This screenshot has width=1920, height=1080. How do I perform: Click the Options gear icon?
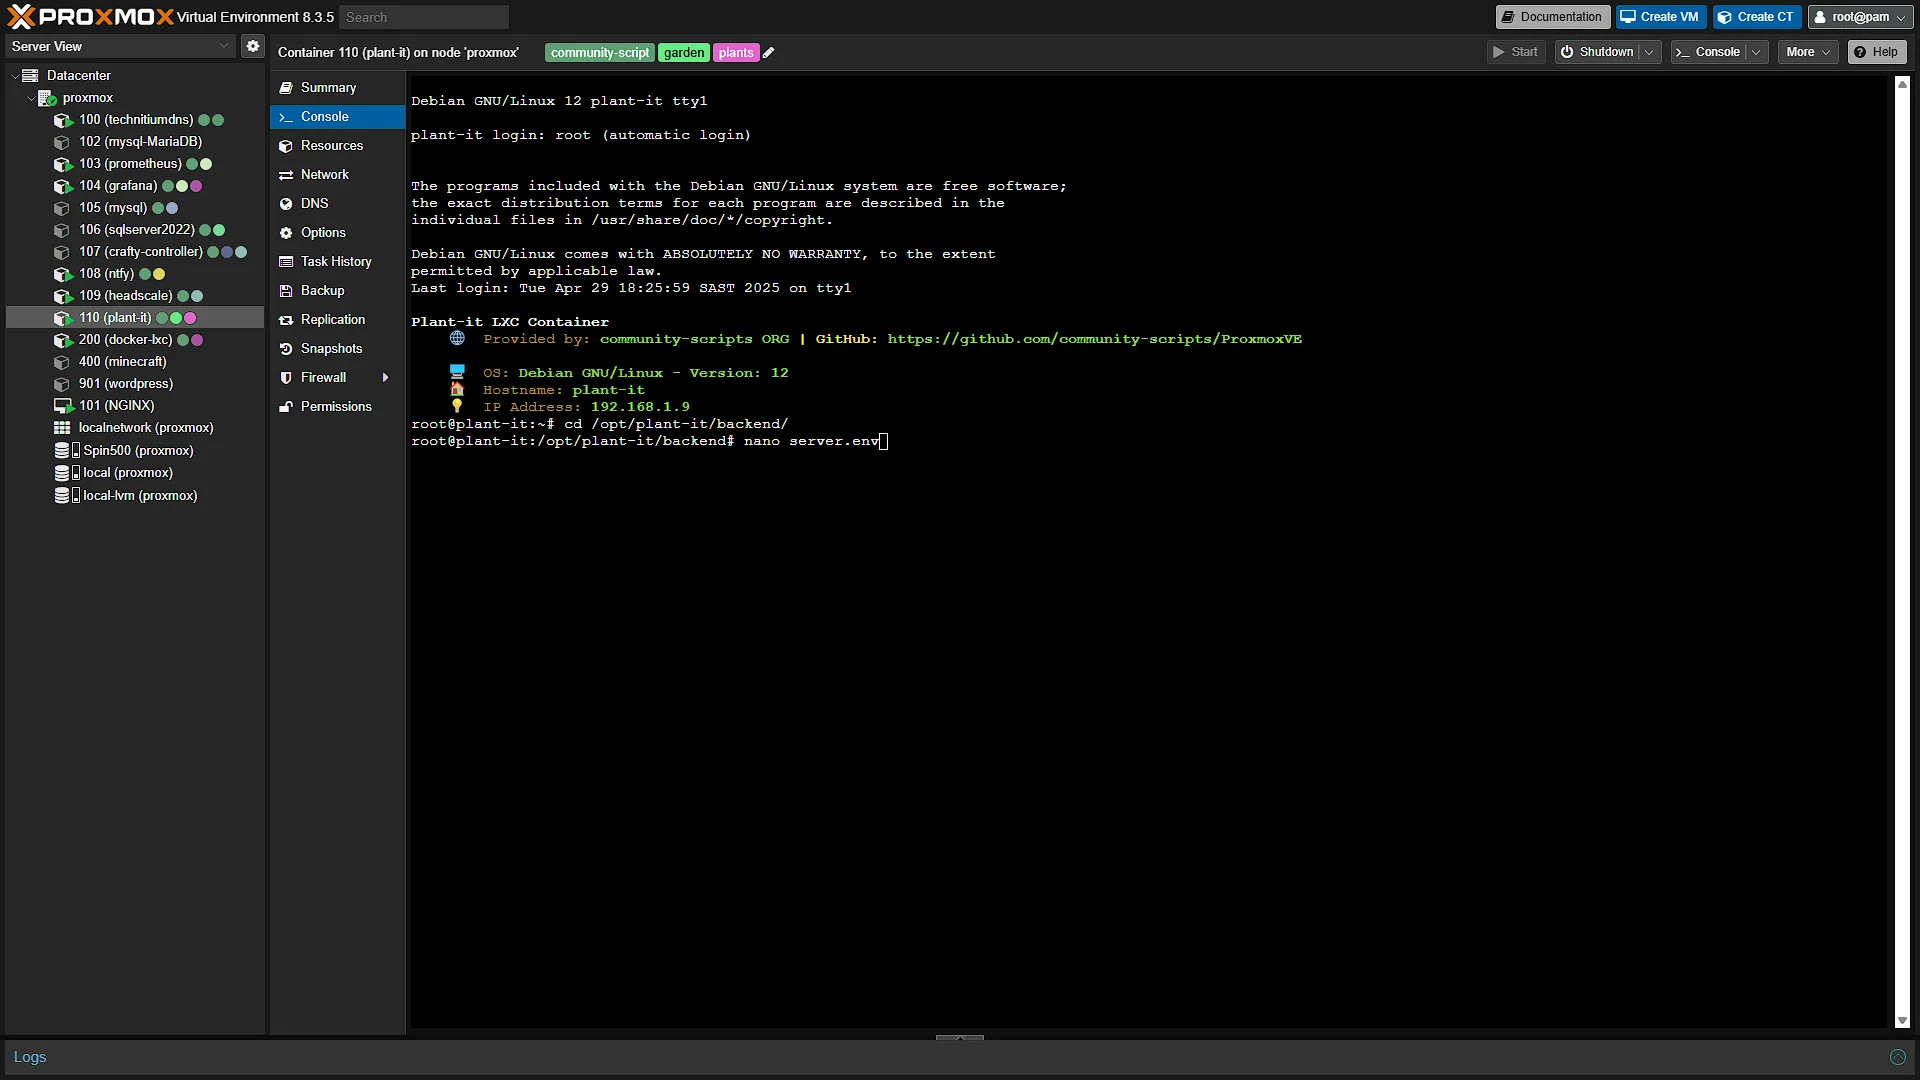(x=286, y=233)
